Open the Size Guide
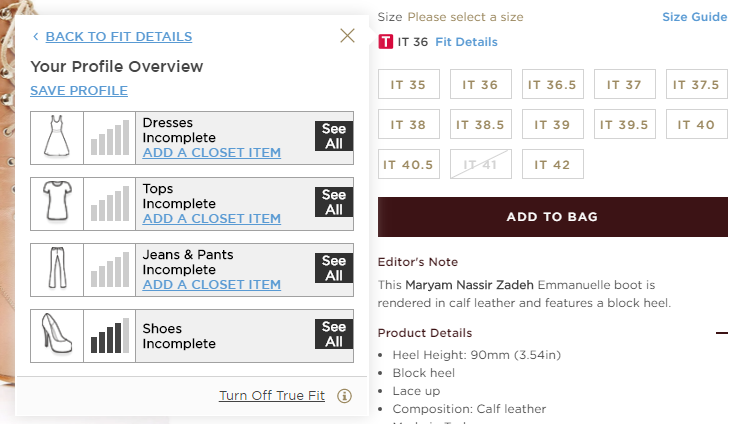Image resolution: width=745 pixels, height=424 pixels. pos(694,17)
